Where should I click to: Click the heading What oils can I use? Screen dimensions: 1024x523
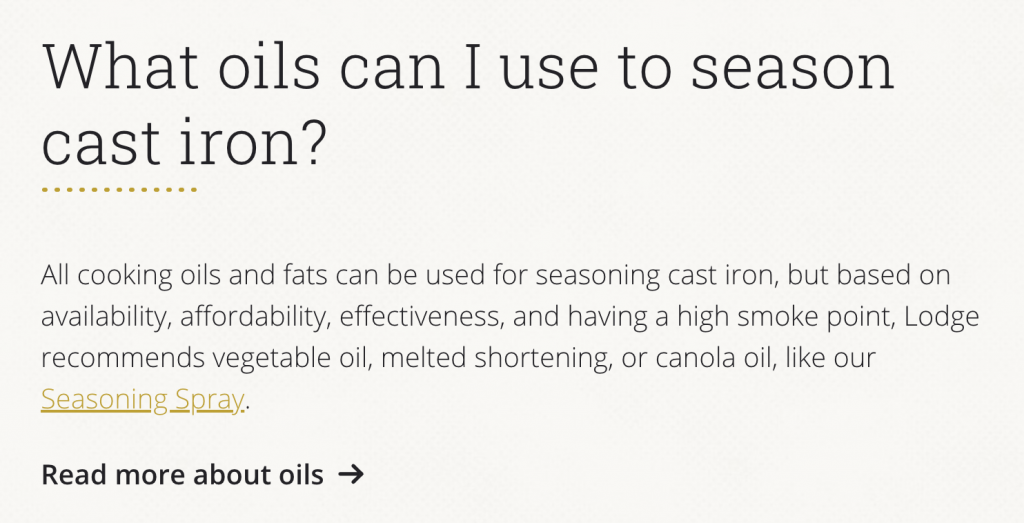tap(468, 104)
